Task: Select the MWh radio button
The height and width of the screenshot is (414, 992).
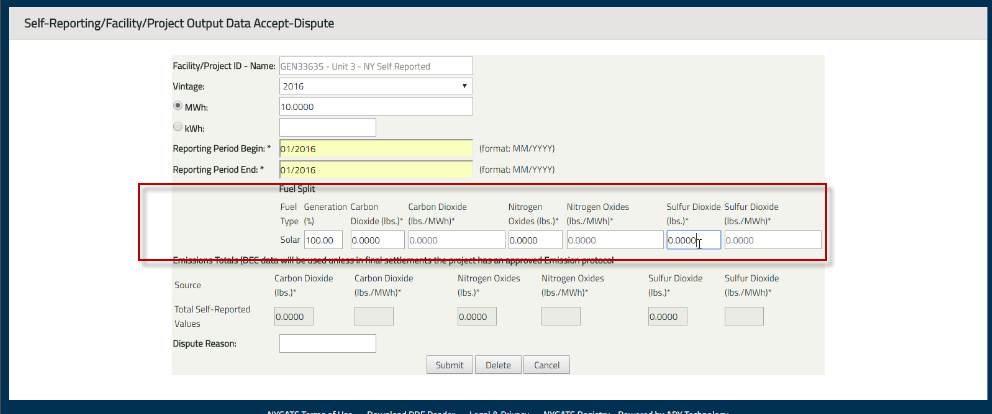Action: [179, 106]
